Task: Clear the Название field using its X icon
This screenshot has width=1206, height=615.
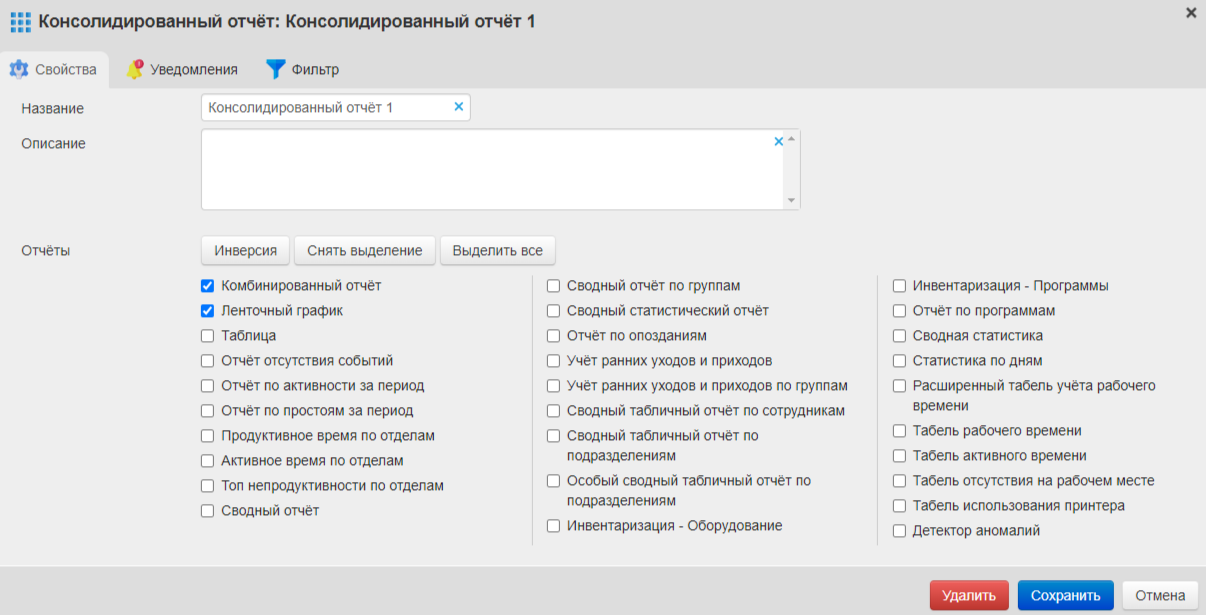Action: click(x=457, y=107)
